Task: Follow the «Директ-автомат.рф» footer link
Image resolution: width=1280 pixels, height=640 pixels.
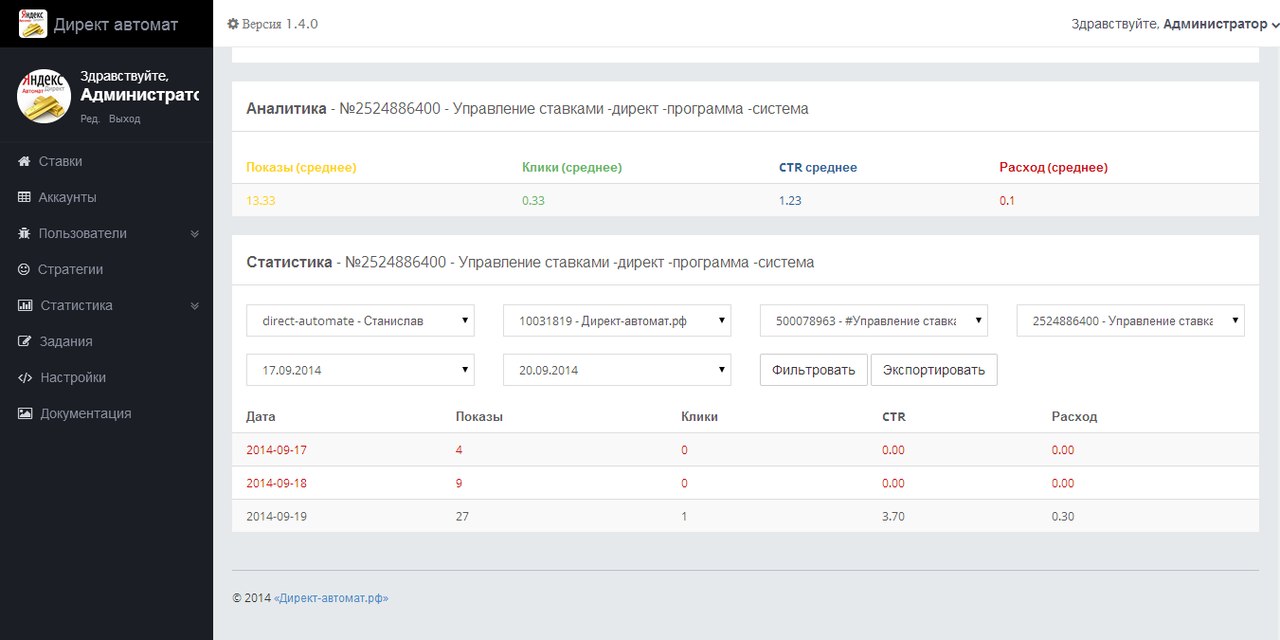Action: [331, 598]
